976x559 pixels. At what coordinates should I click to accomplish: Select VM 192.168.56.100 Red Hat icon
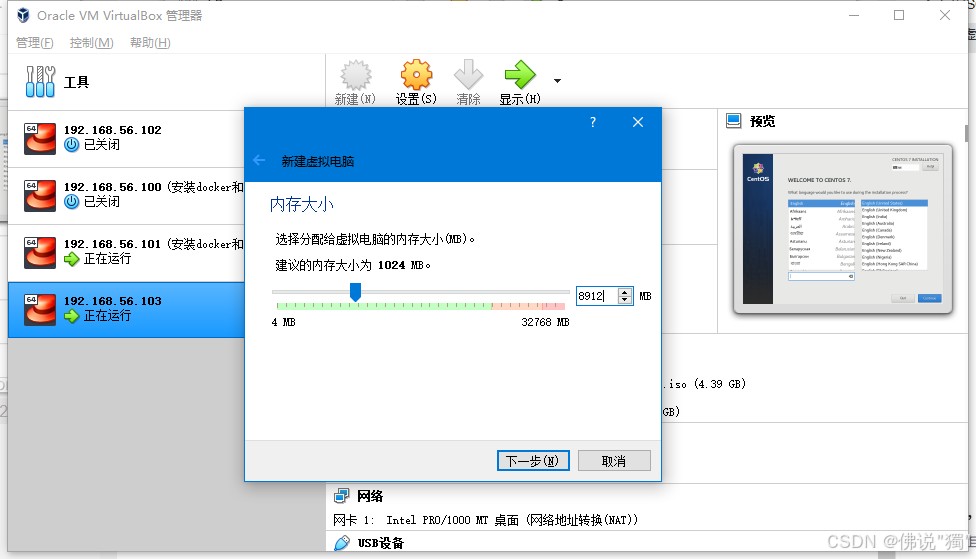[40, 195]
